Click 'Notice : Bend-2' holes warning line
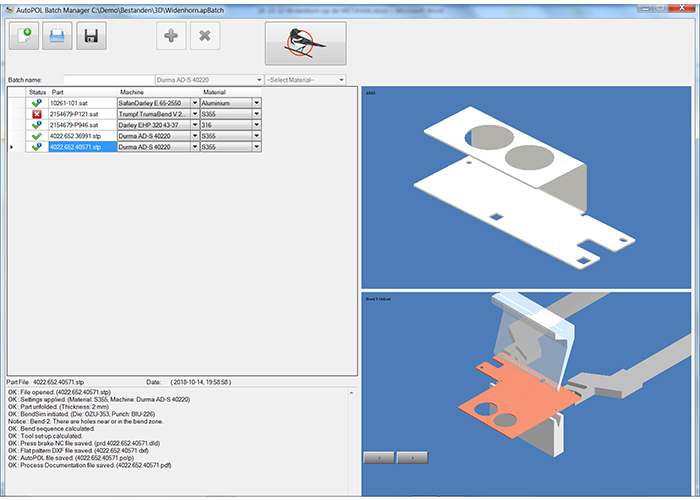 [86, 421]
